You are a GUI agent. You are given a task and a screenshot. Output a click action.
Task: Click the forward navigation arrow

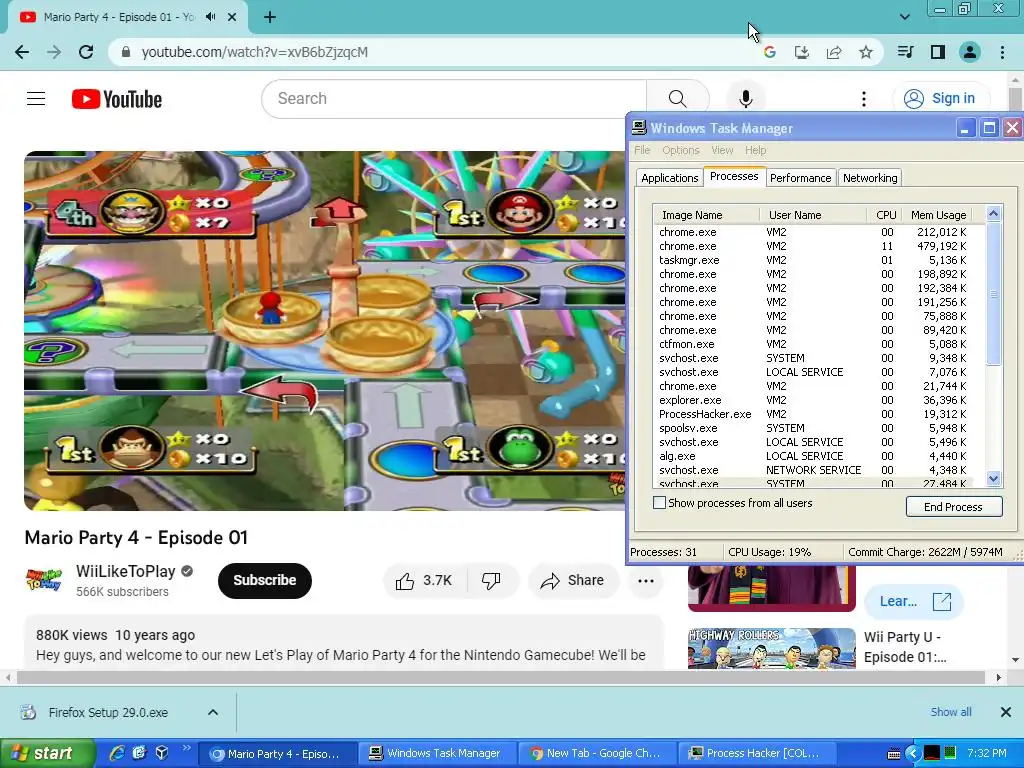[x=54, y=52]
